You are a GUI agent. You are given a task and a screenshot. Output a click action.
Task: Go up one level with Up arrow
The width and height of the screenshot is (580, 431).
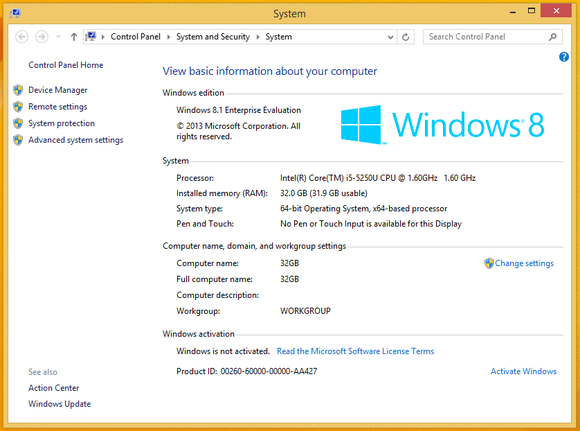(x=74, y=37)
